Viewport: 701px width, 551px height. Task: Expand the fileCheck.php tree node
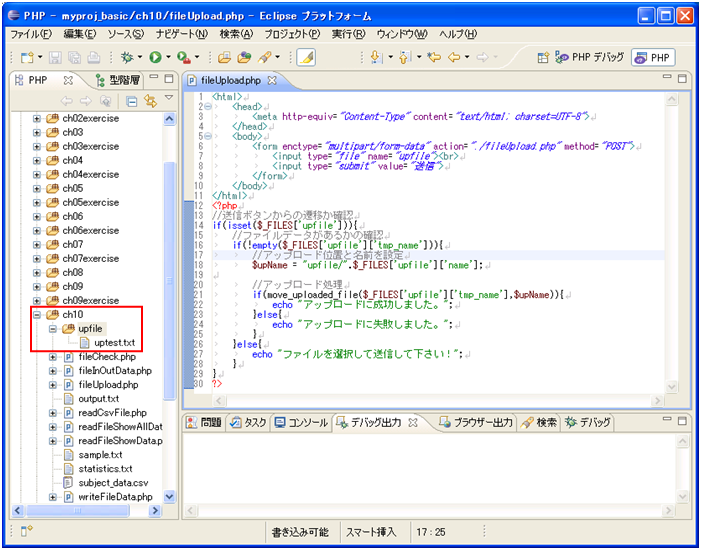point(52,357)
